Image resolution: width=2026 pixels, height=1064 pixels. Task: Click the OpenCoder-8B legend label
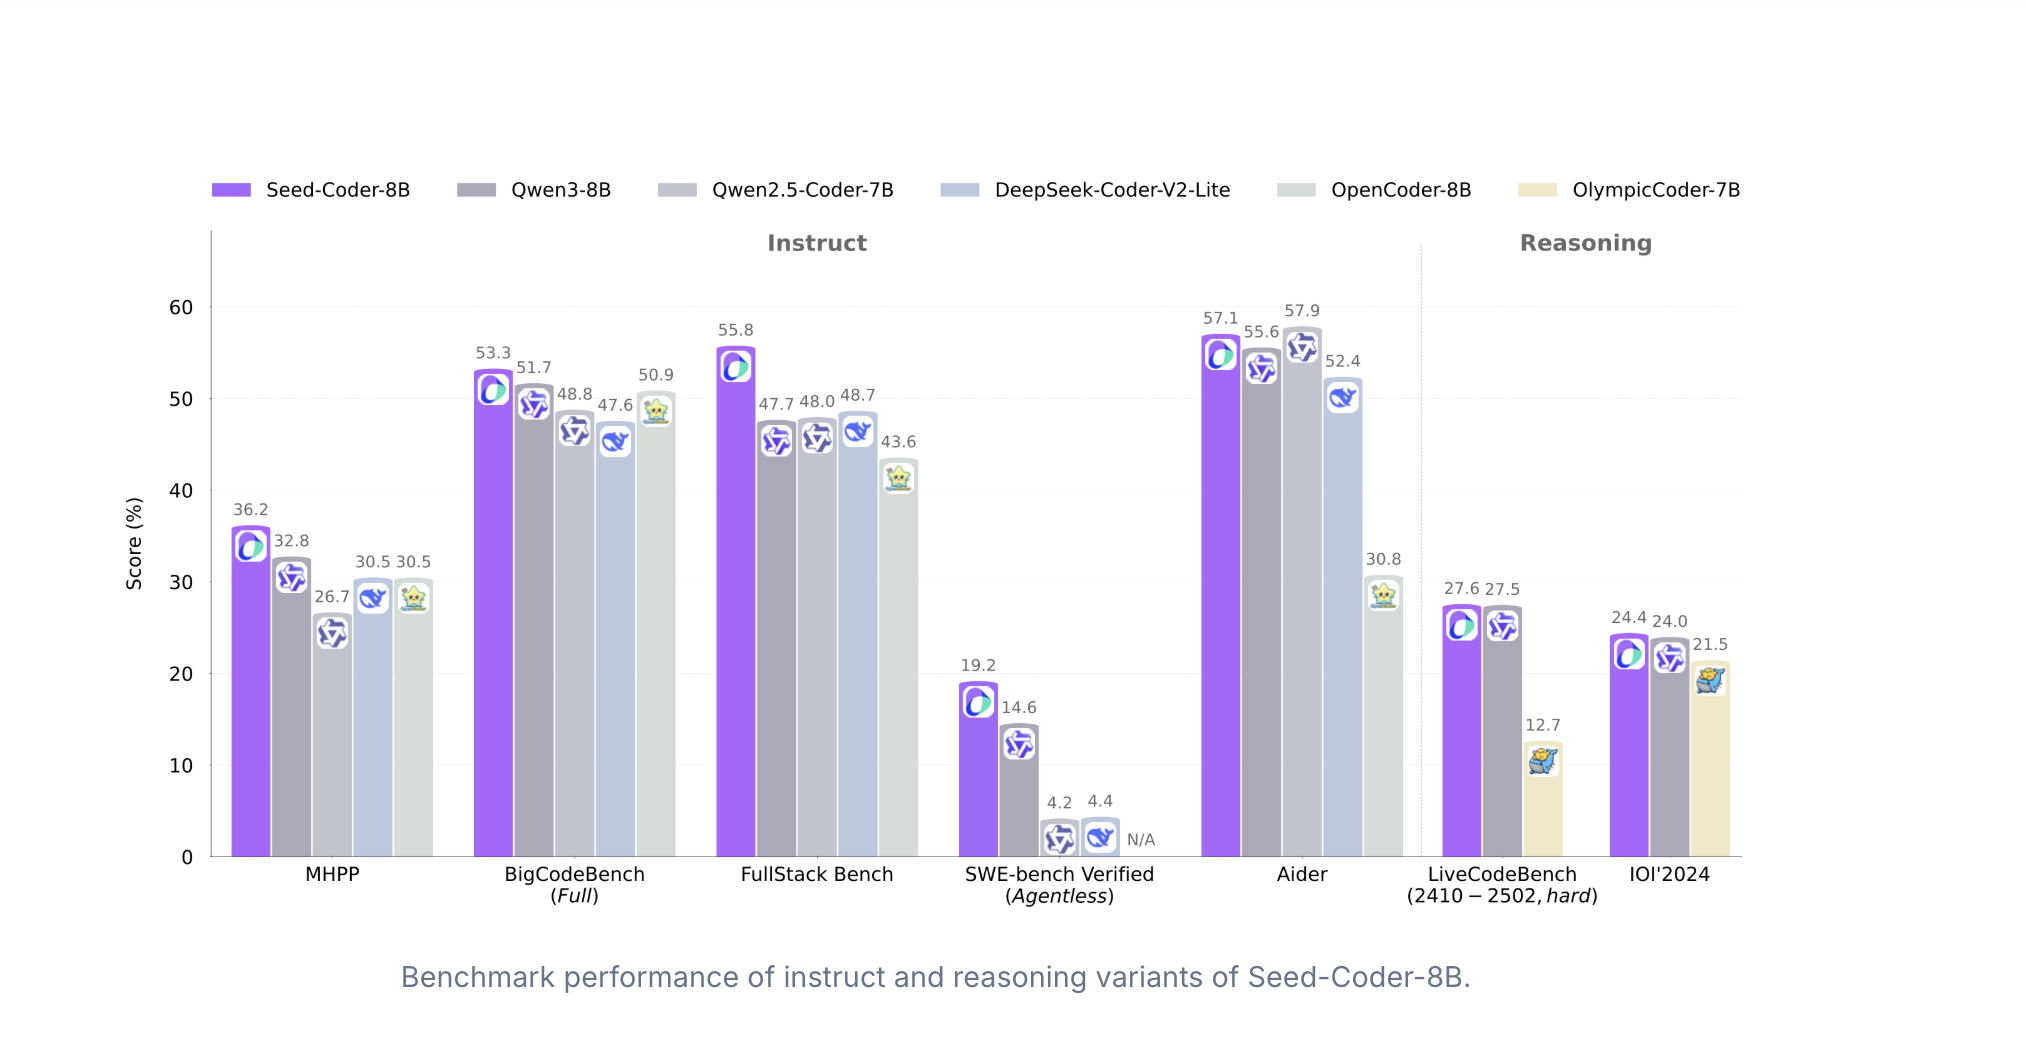(x=1400, y=190)
